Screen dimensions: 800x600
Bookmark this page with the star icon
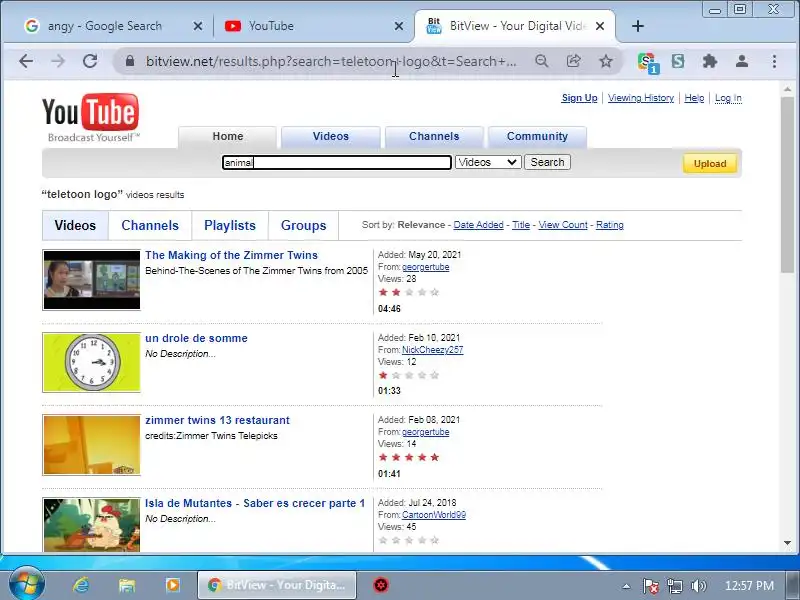[606, 61]
